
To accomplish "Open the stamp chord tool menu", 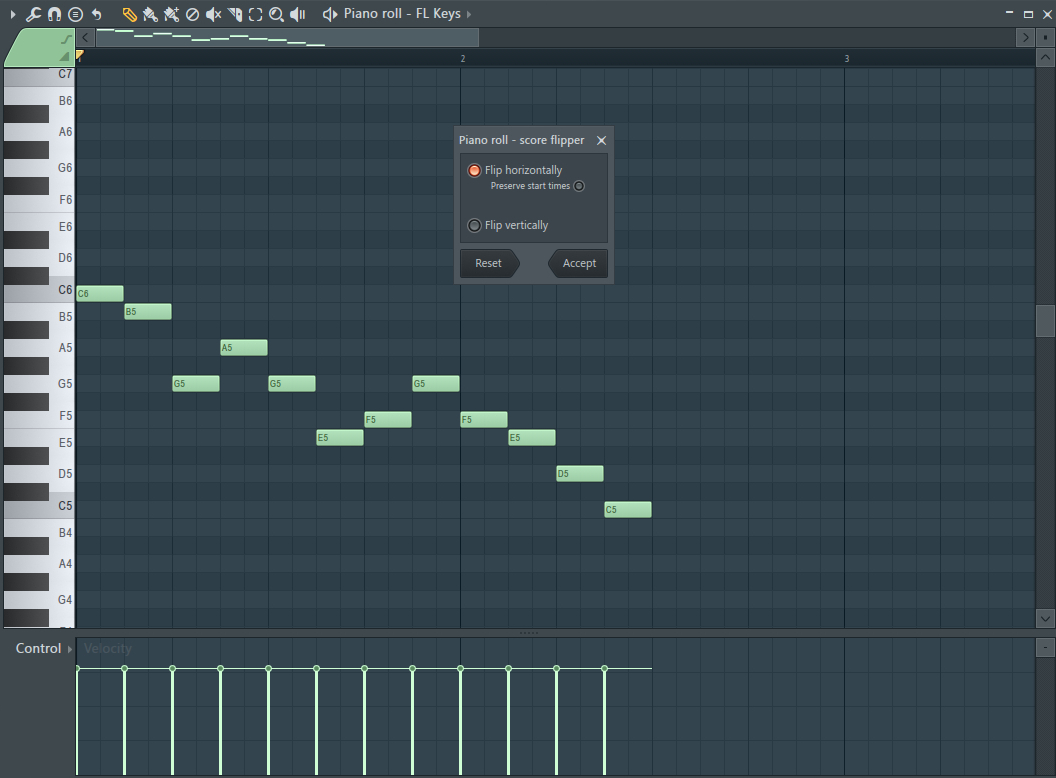I will coord(75,14).
